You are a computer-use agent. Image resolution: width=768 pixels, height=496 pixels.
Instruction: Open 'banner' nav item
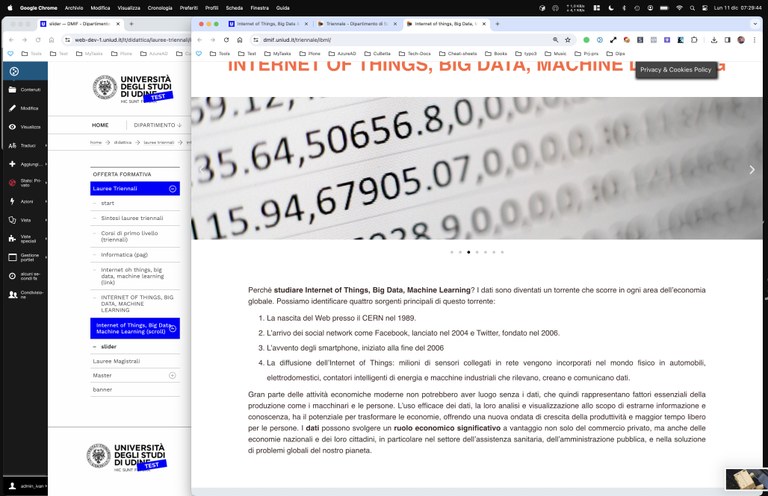tap(102, 390)
